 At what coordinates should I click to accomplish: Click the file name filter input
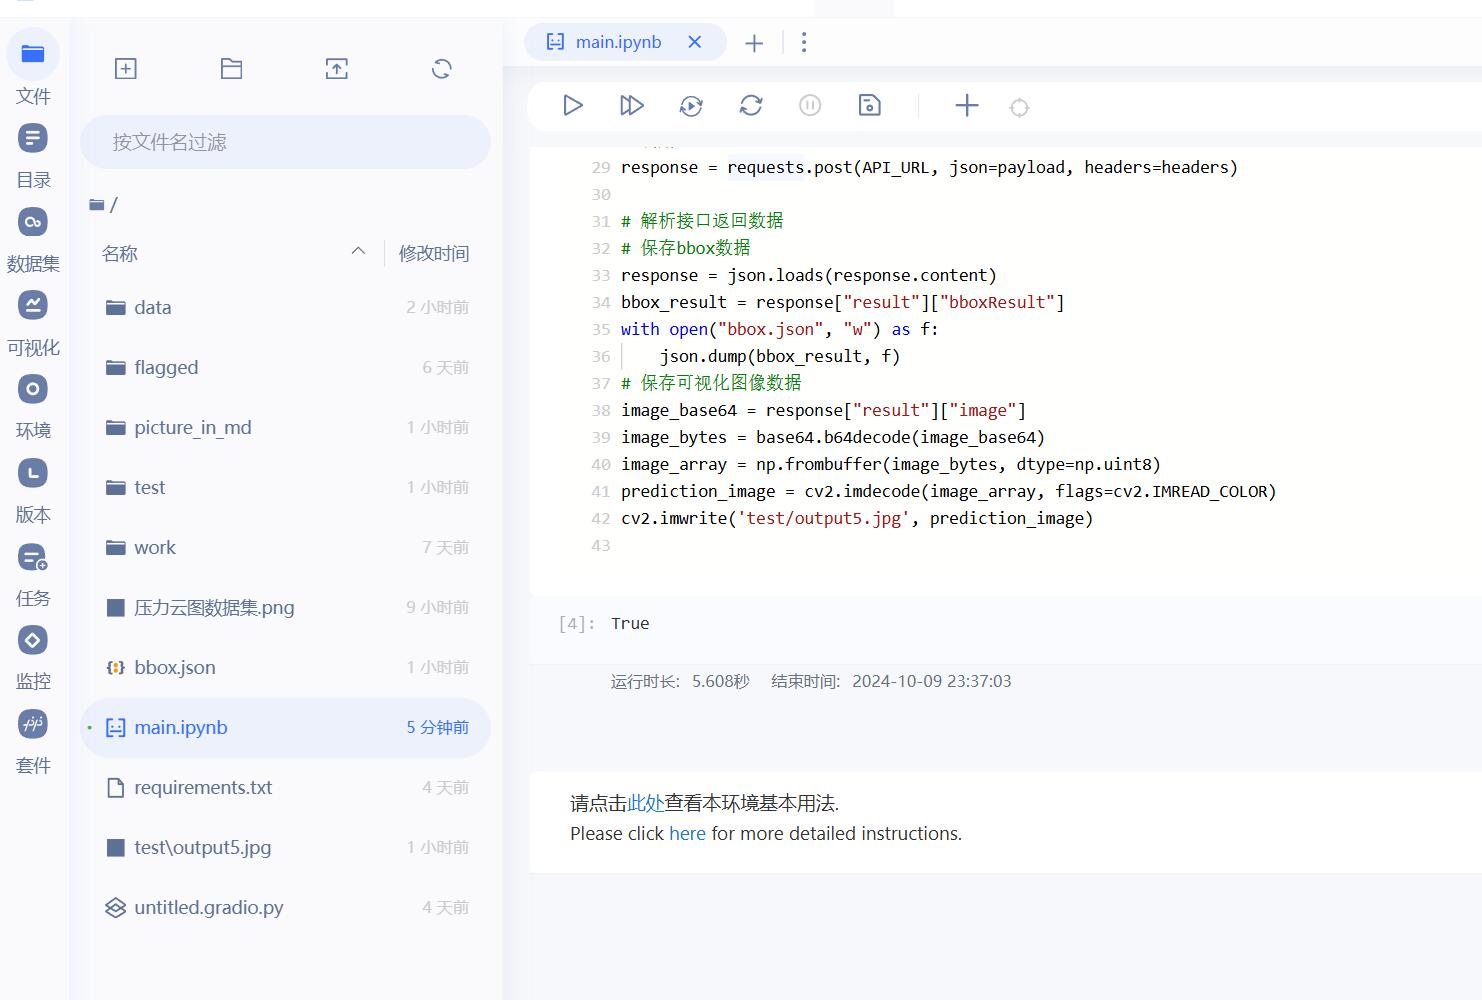coord(285,142)
